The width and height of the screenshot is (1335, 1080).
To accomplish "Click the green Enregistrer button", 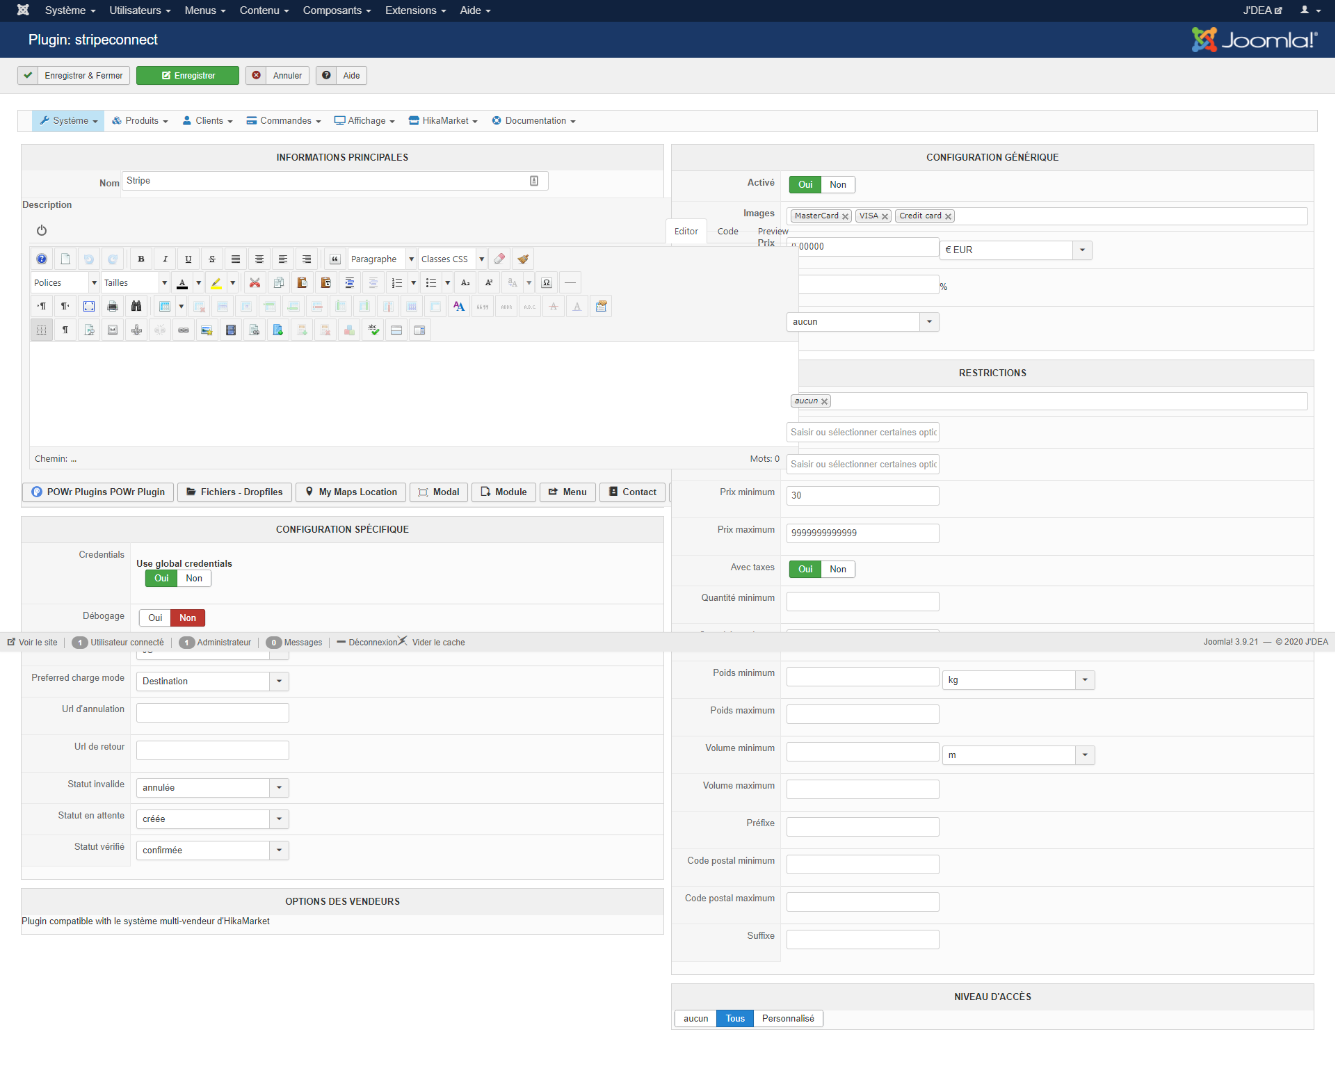I will [188, 76].
